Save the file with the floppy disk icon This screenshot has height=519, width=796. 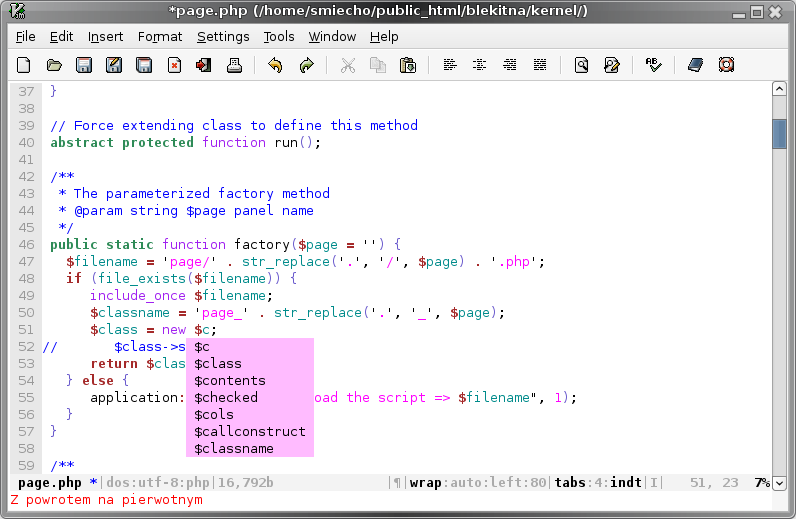(x=84, y=65)
